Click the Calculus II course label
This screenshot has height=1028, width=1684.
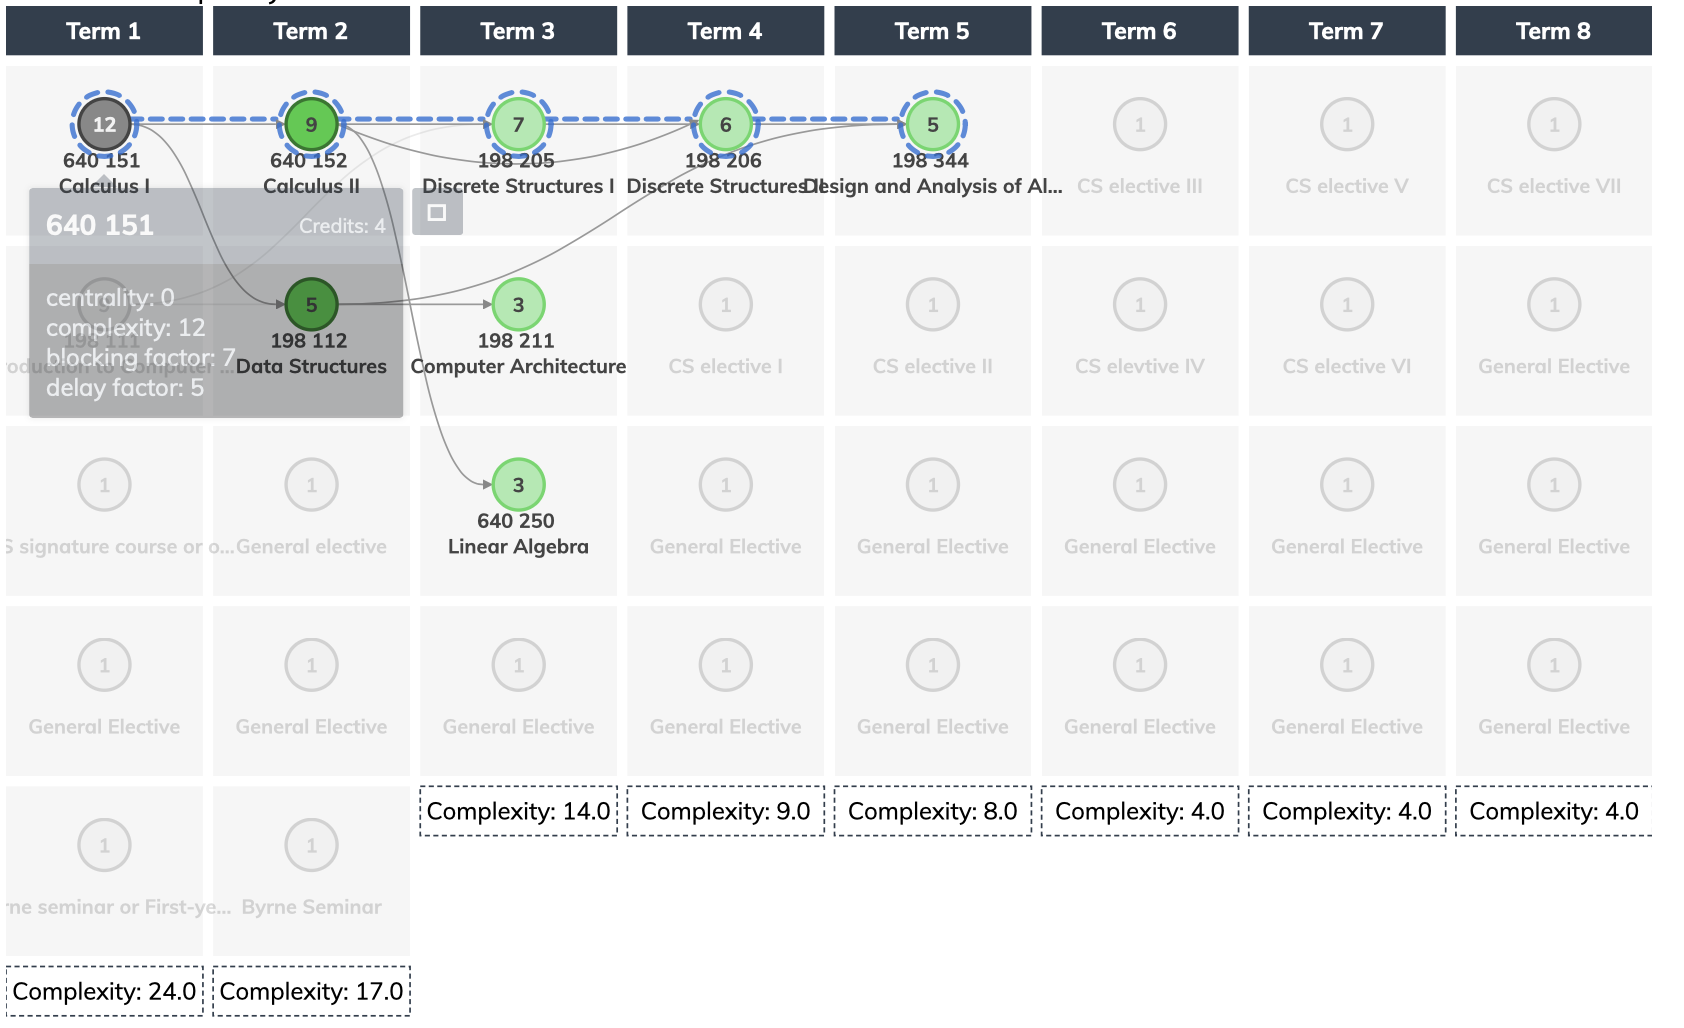311,186
